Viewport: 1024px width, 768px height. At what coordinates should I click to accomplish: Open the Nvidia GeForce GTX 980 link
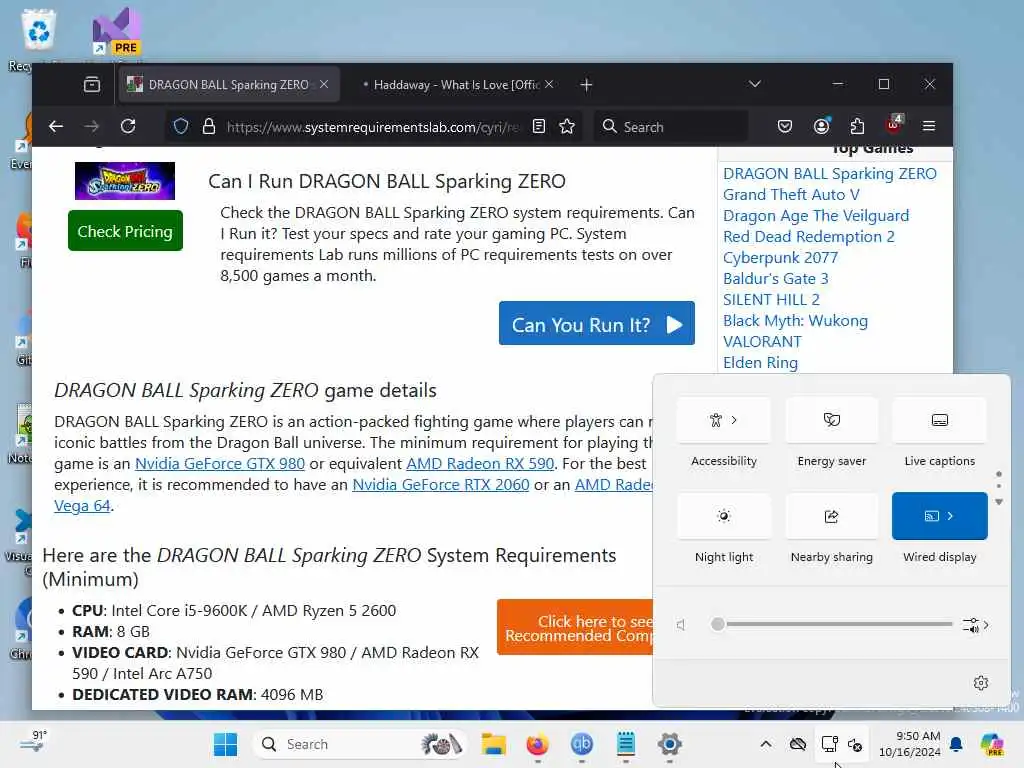(x=219, y=464)
